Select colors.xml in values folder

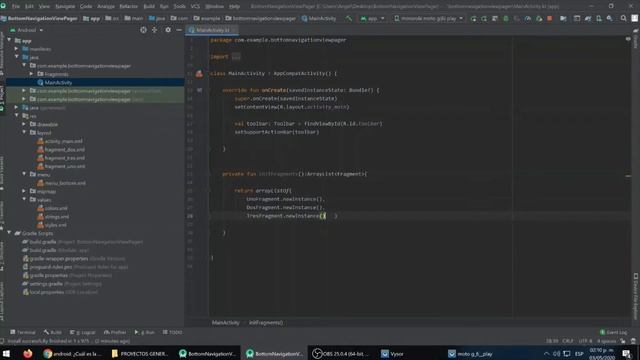coord(56,208)
